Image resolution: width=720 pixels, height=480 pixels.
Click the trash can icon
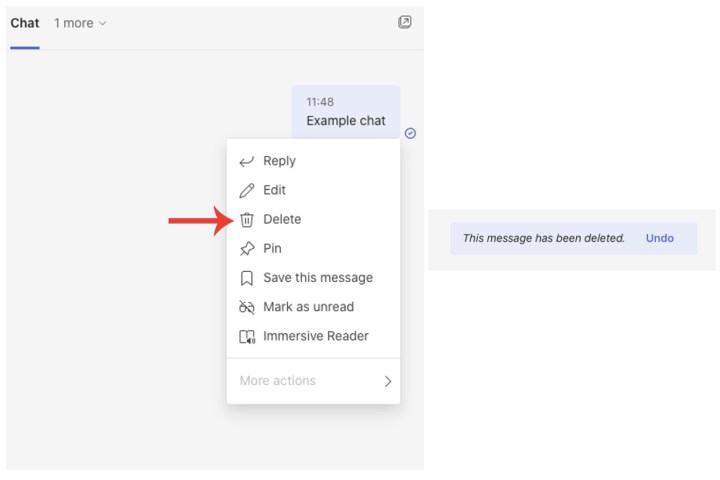coord(247,219)
